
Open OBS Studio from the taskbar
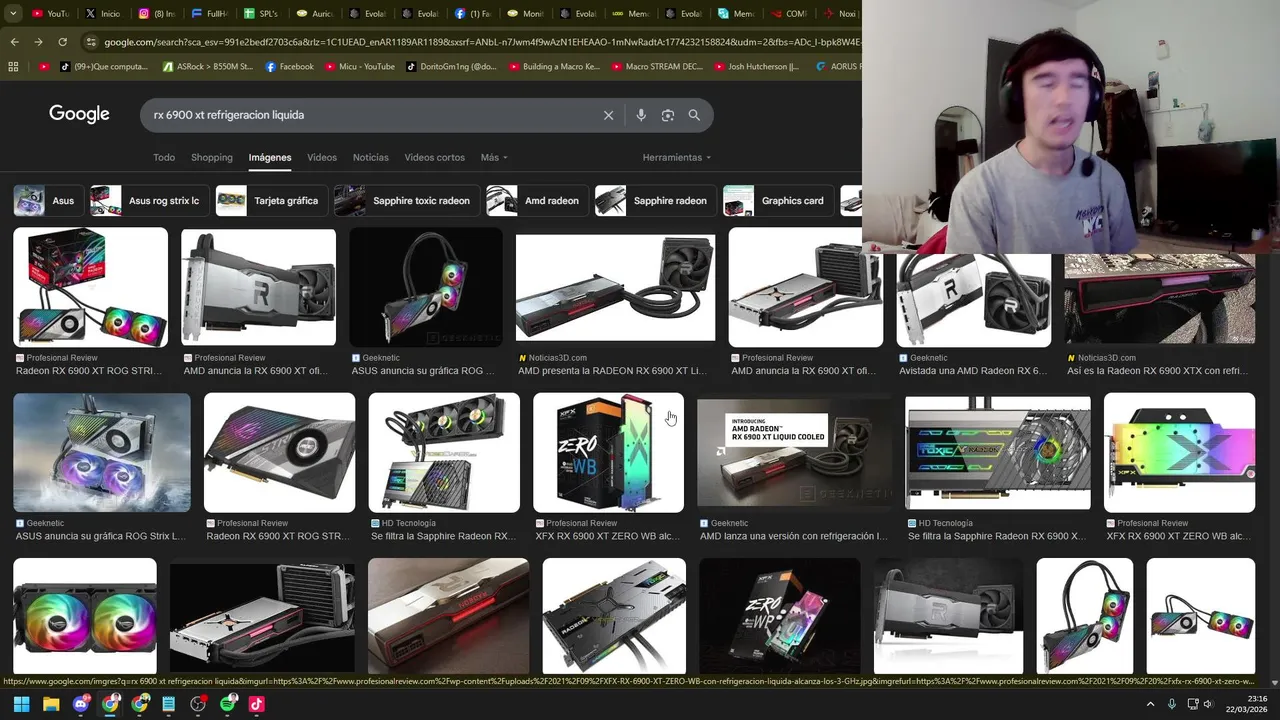198,704
